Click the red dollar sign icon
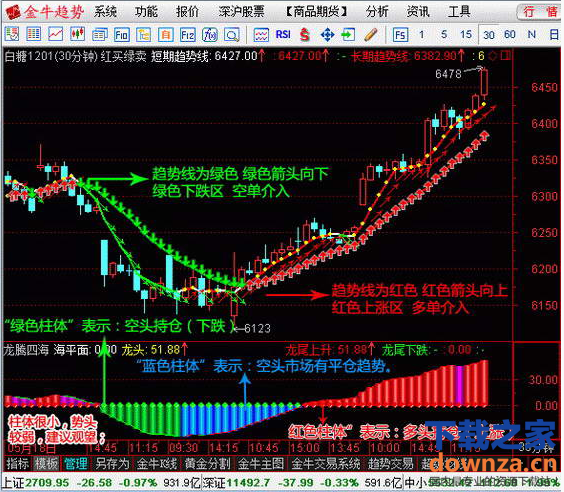The image size is (564, 492). [x=304, y=35]
